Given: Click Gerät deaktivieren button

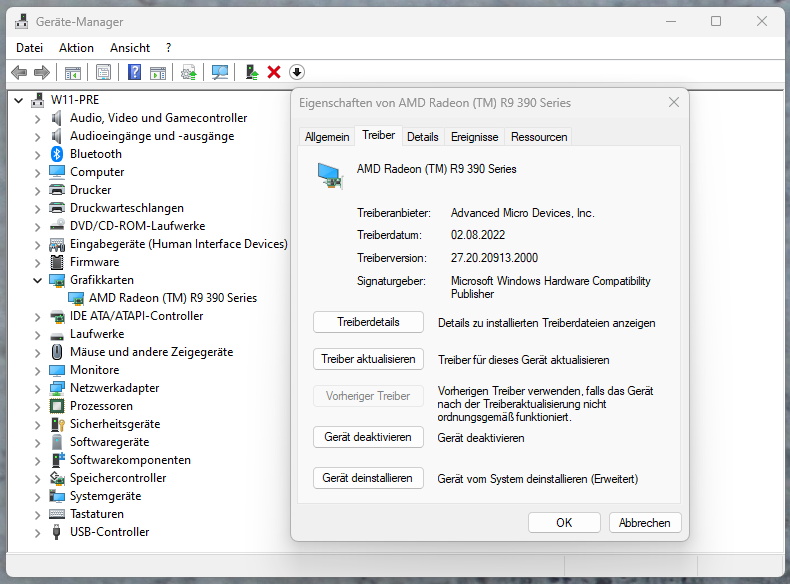Looking at the screenshot, I should pyautogui.click(x=368, y=437).
